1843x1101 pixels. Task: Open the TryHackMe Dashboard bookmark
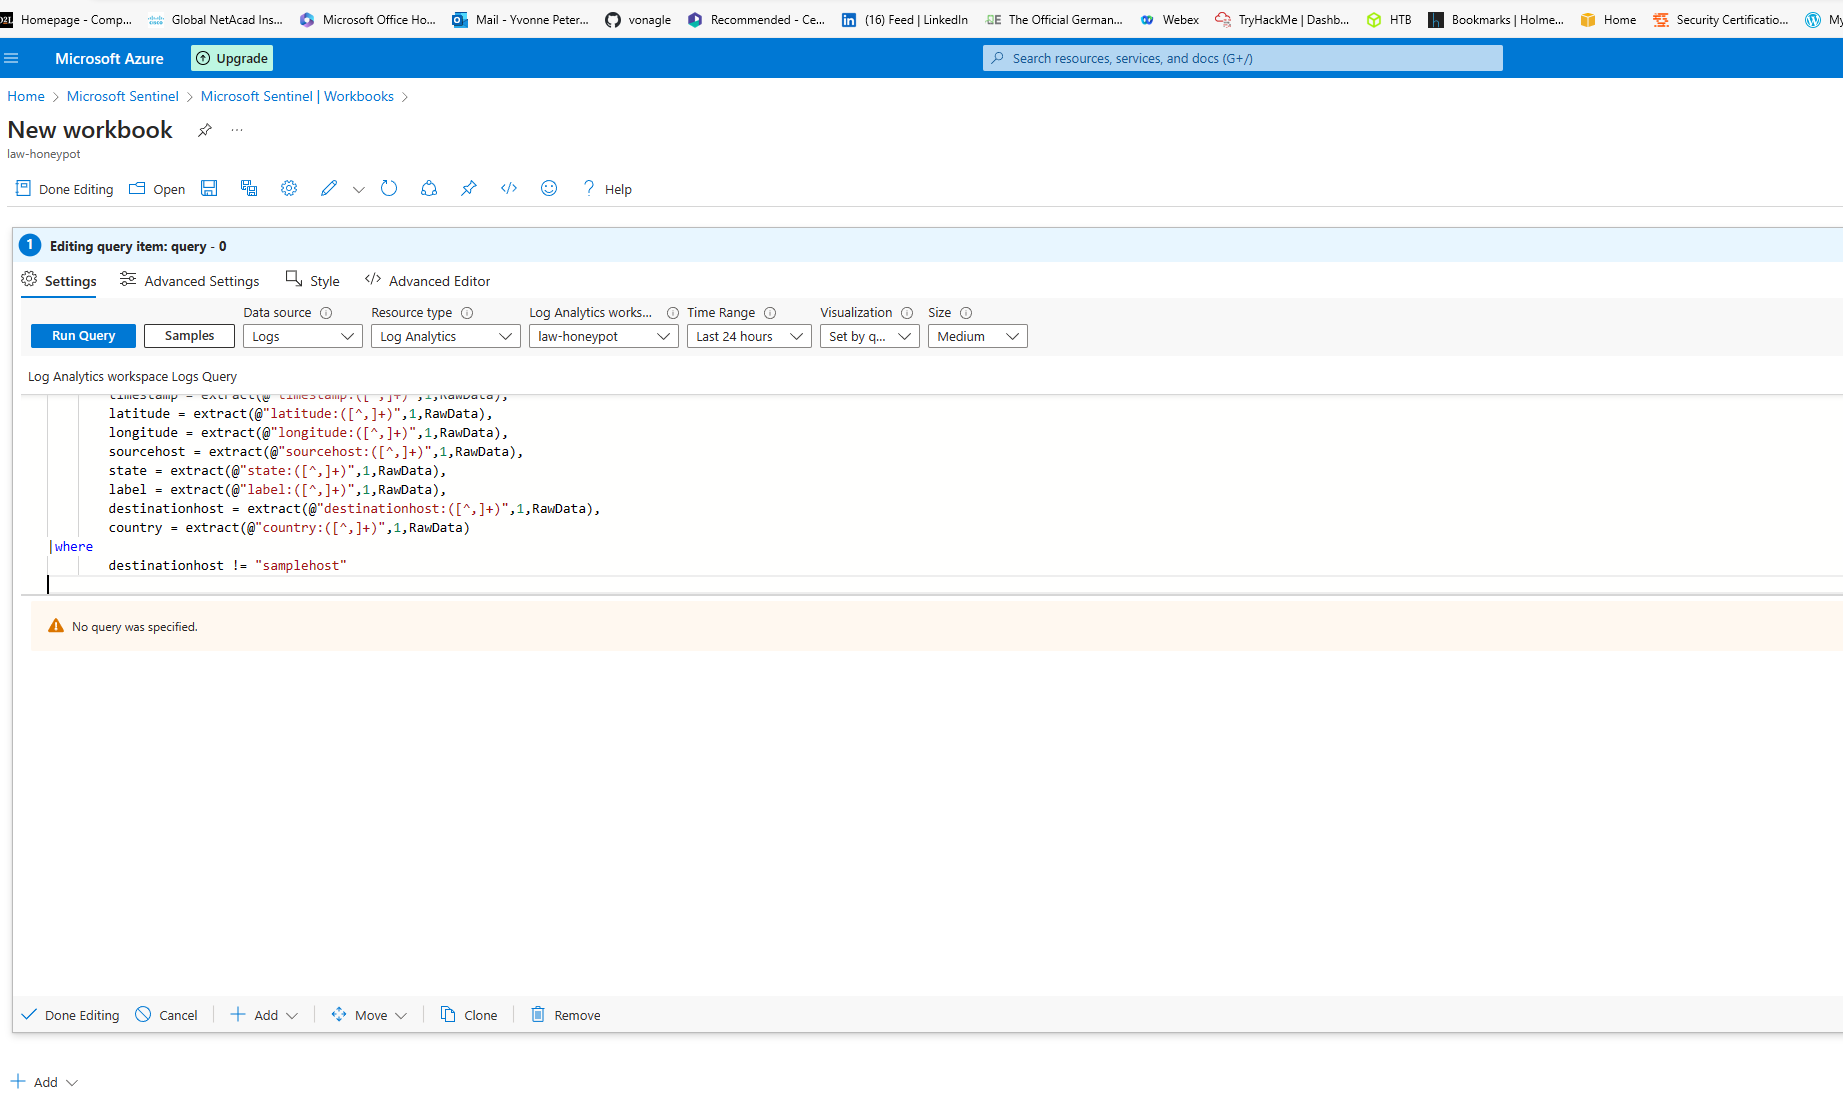(1282, 19)
